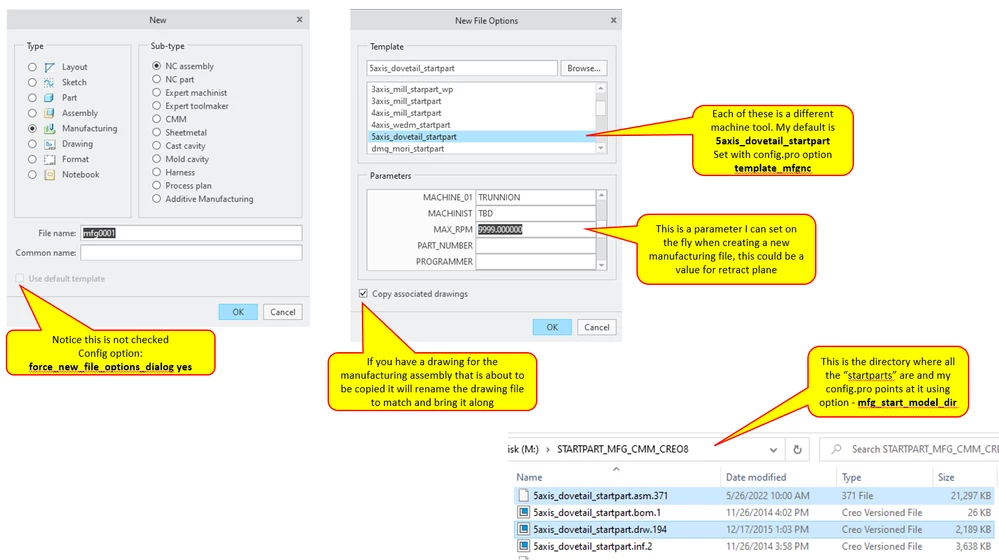
Task: Click the Drawing type icon
Action: tap(50, 144)
